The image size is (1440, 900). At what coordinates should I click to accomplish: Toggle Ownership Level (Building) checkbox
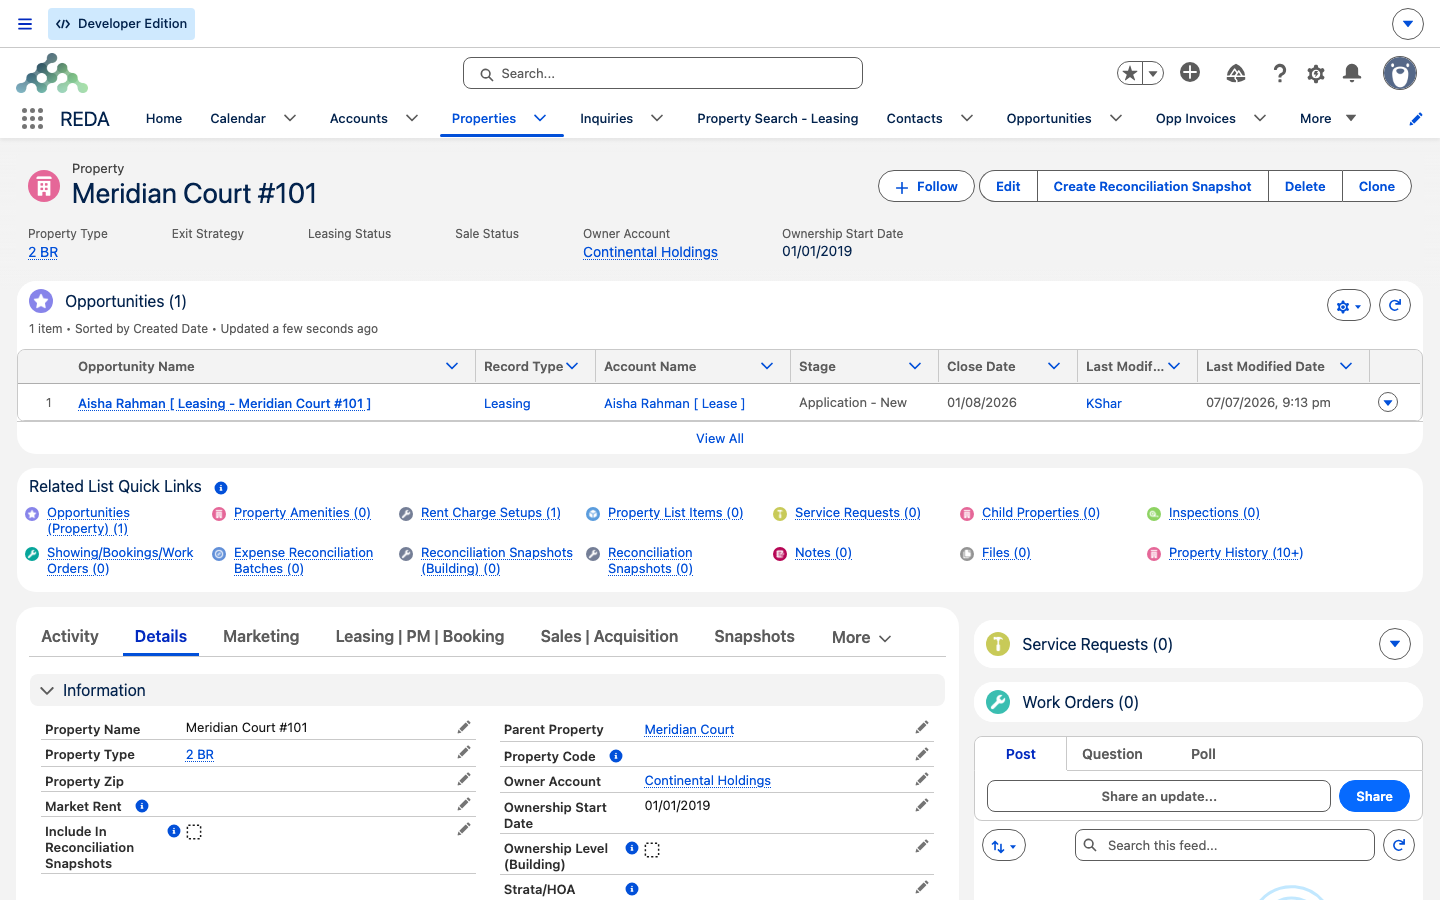[x=652, y=849]
